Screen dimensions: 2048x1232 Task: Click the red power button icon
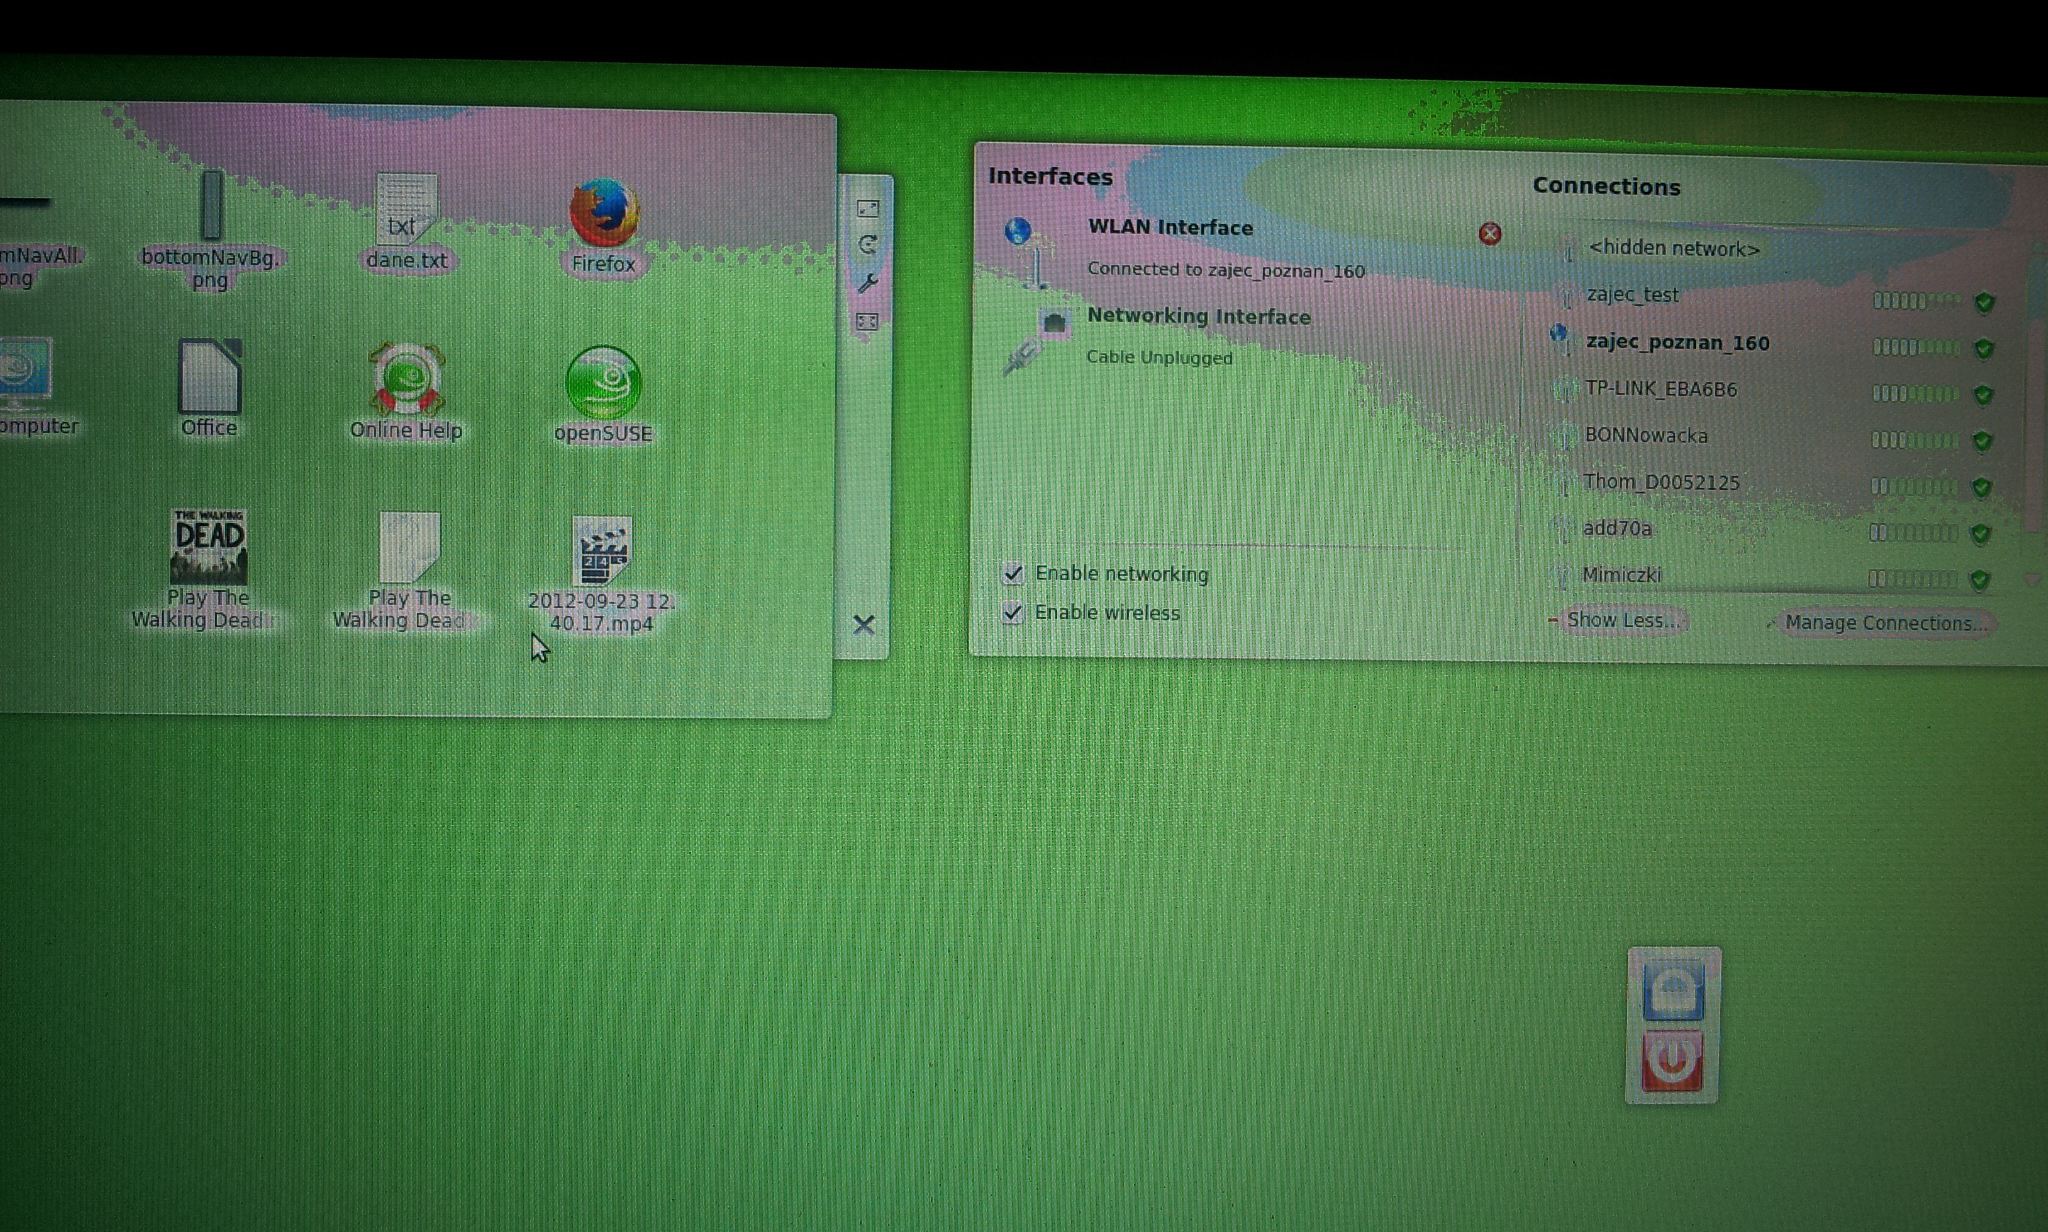click(x=1672, y=1062)
